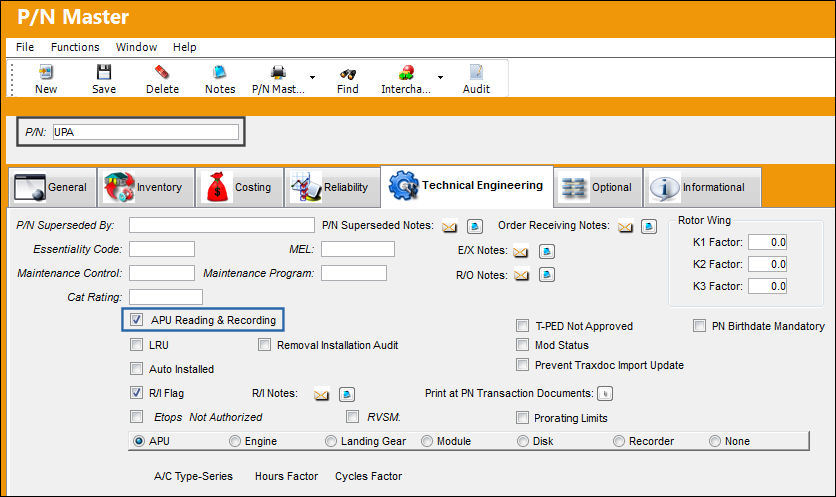Expand the Interchangeable dropdown arrow
This screenshot has width=836, height=497.
click(440, 77)
